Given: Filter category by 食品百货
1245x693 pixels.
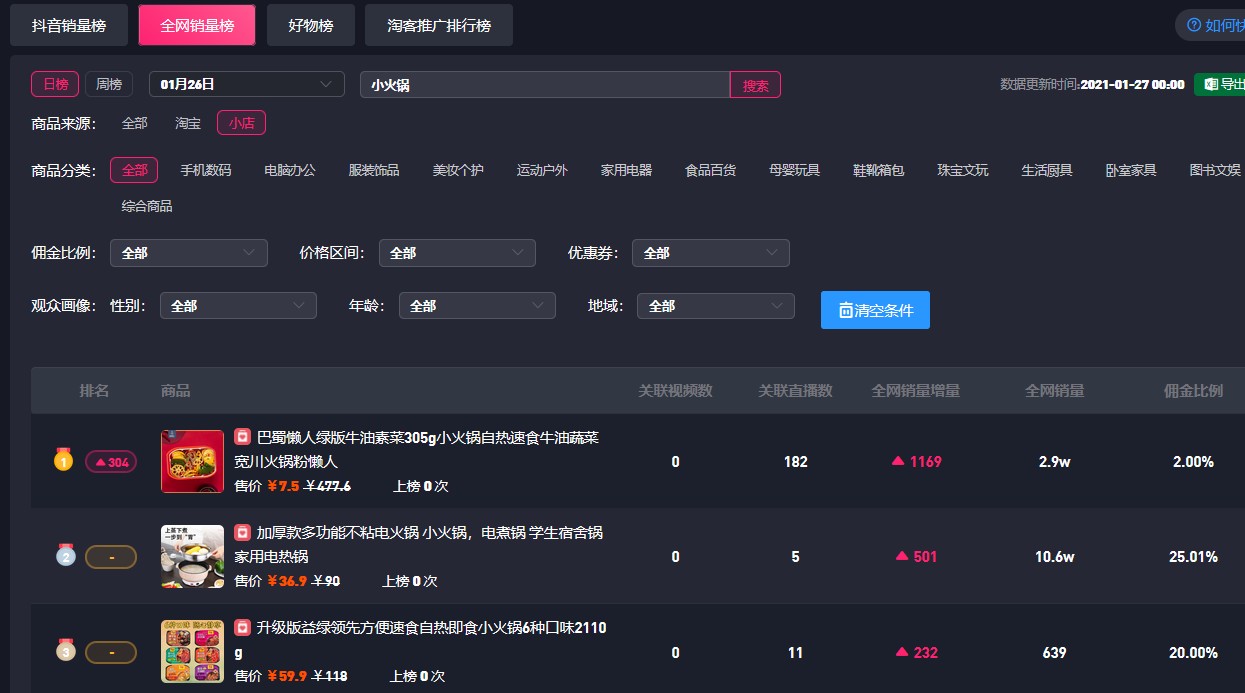Looking at the screenshot, I should tap(710, 169).
